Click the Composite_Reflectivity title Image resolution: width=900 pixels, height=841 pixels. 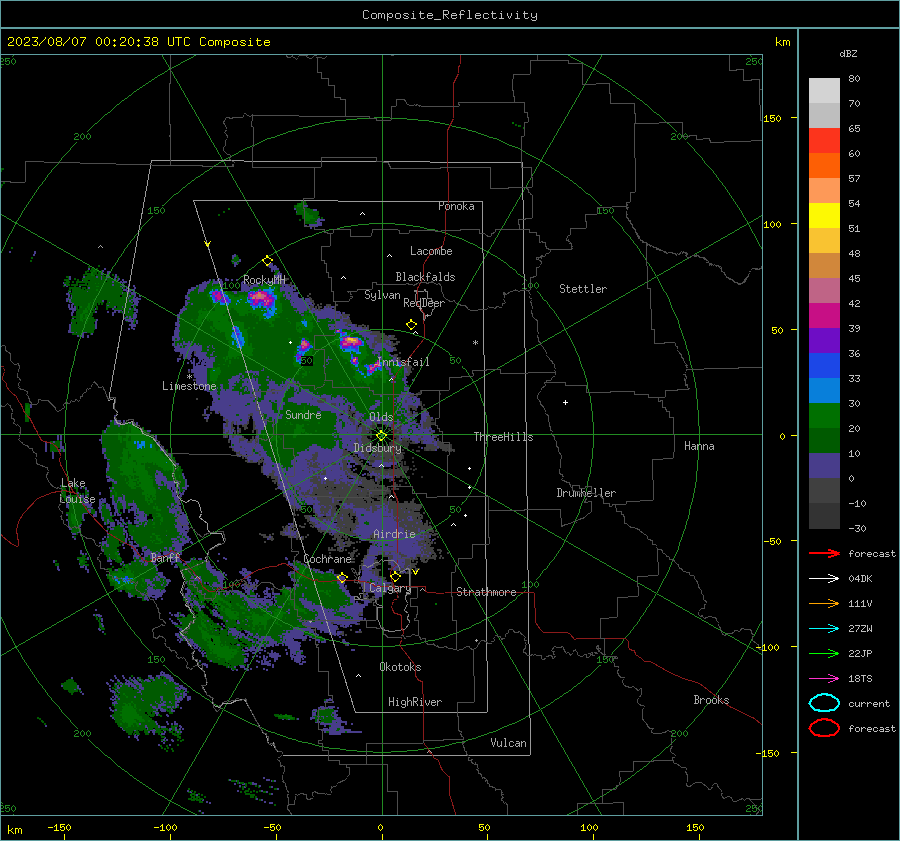pyautogui.click(x=450, y=15)
